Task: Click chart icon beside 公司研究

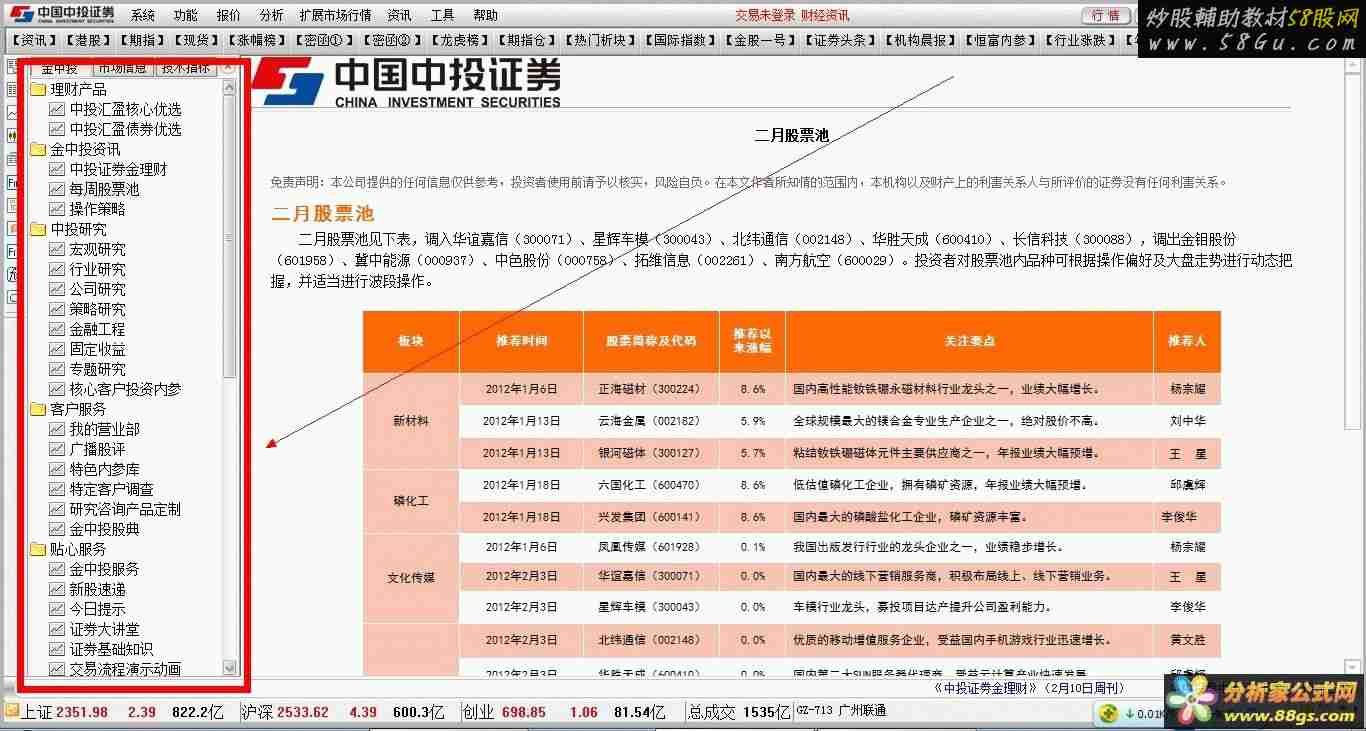Action: point(57,289)
